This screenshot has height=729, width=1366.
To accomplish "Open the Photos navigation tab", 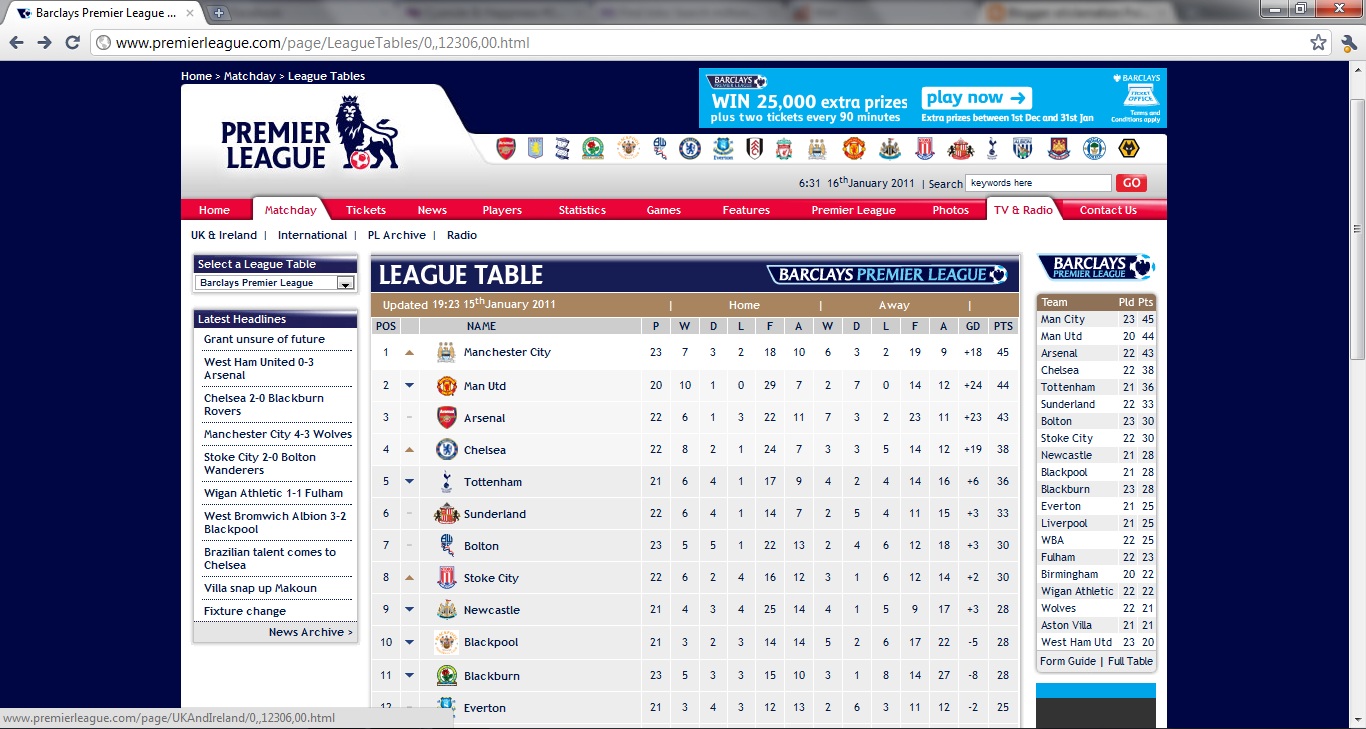I will [x=951, y=210].
